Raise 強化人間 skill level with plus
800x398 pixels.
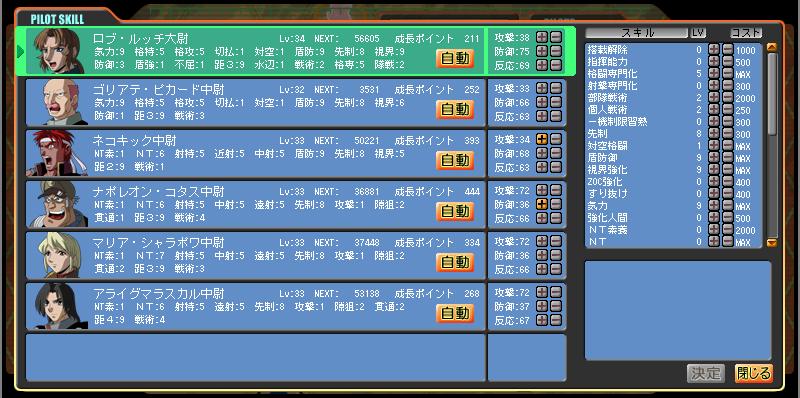click(x=714, y=217)
